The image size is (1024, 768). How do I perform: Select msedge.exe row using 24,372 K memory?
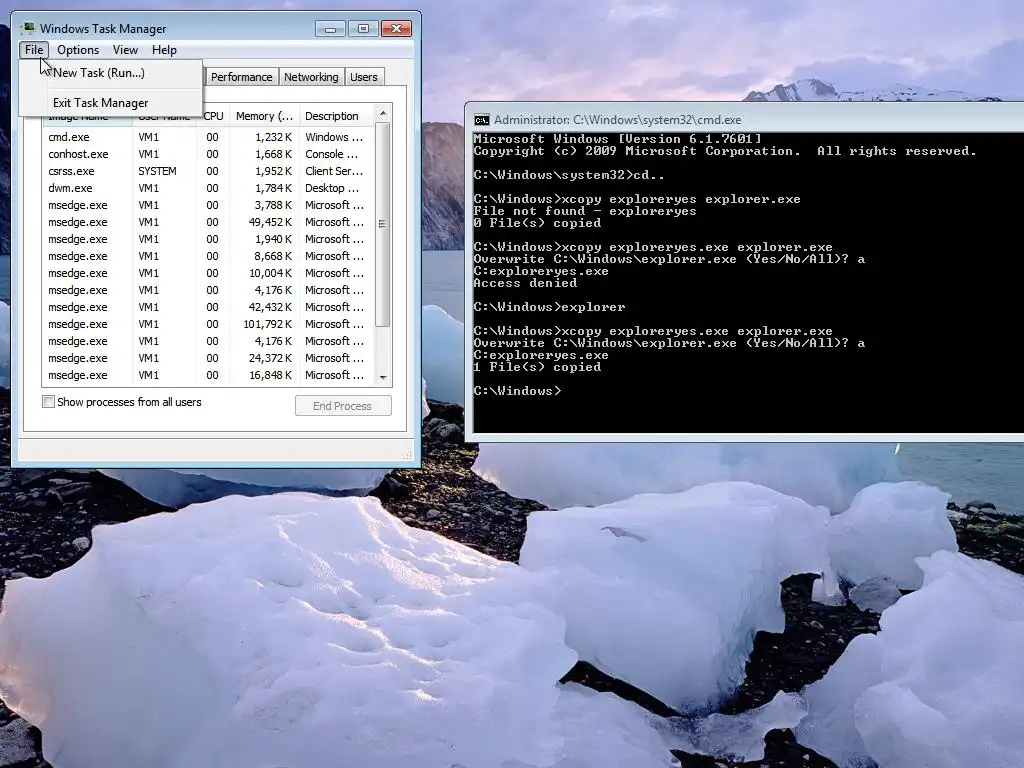tap(208, 358)
